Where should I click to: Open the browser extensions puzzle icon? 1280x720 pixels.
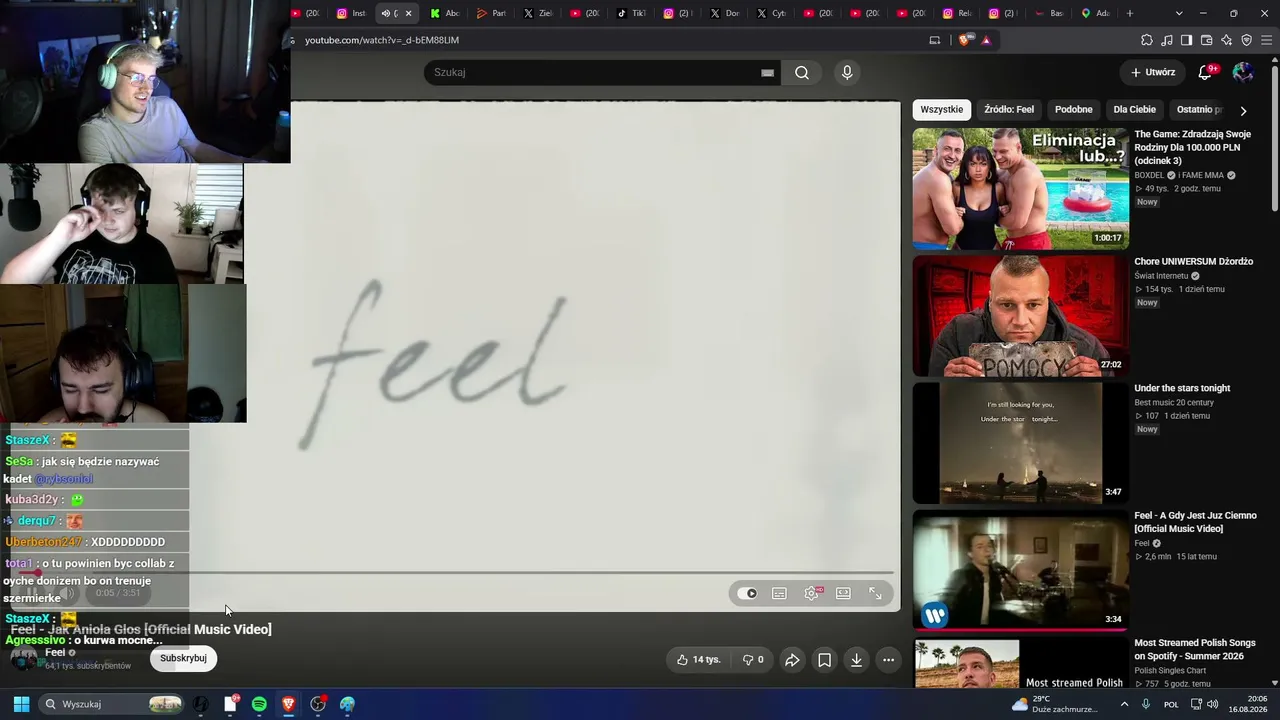tap(1147, 40)
